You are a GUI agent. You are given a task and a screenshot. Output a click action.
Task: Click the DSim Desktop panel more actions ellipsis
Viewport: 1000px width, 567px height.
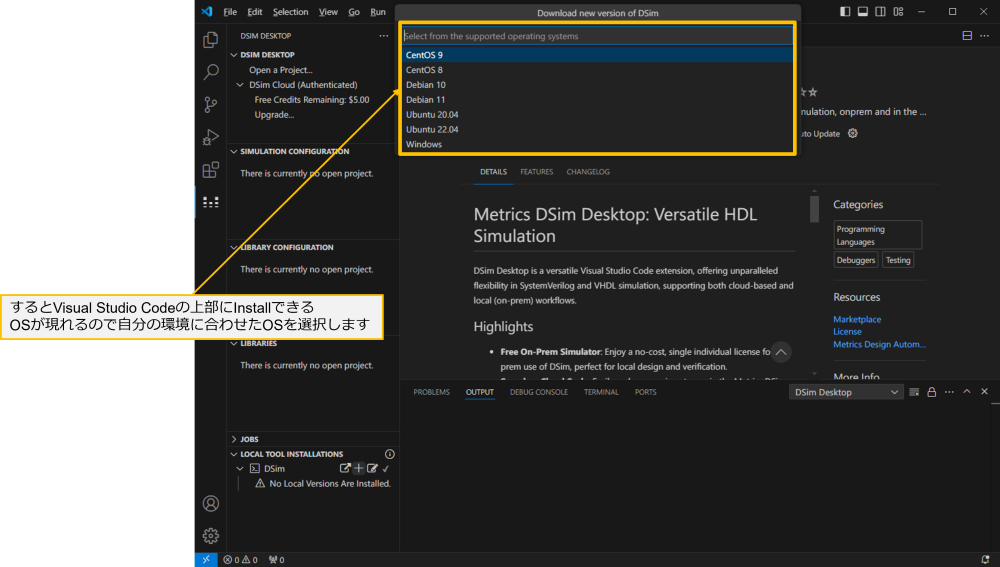383,36
